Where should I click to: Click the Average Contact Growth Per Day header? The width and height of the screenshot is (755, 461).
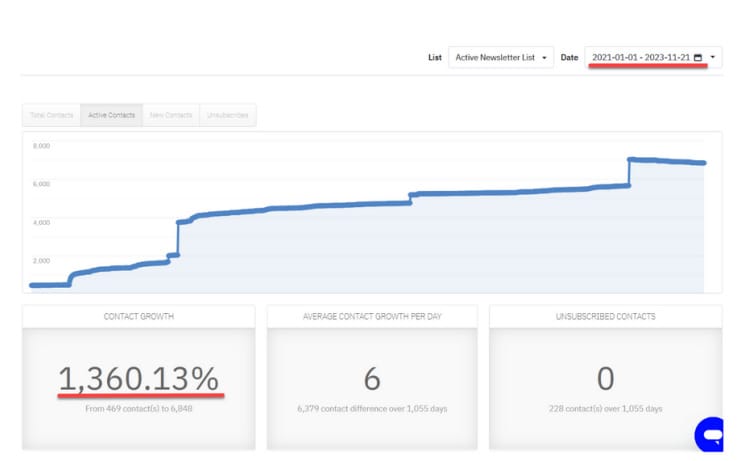(372, 316)
